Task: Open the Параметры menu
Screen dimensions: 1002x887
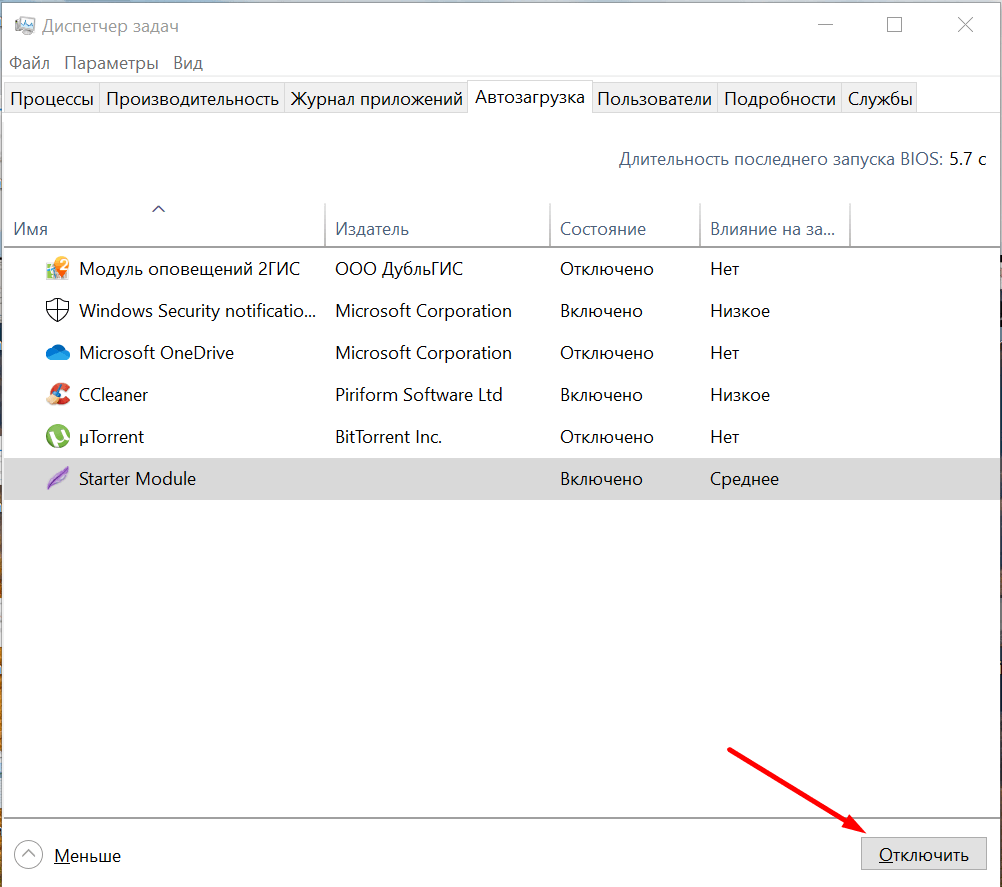Action: tap(111, 63)
